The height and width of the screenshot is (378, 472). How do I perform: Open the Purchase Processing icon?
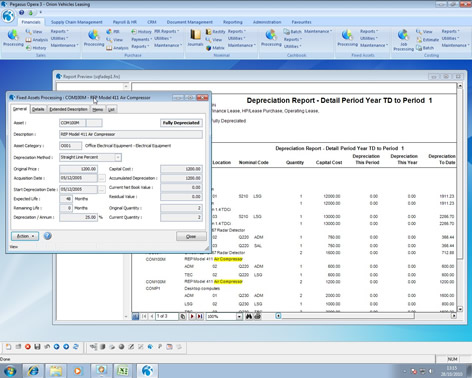pos(94,35)
